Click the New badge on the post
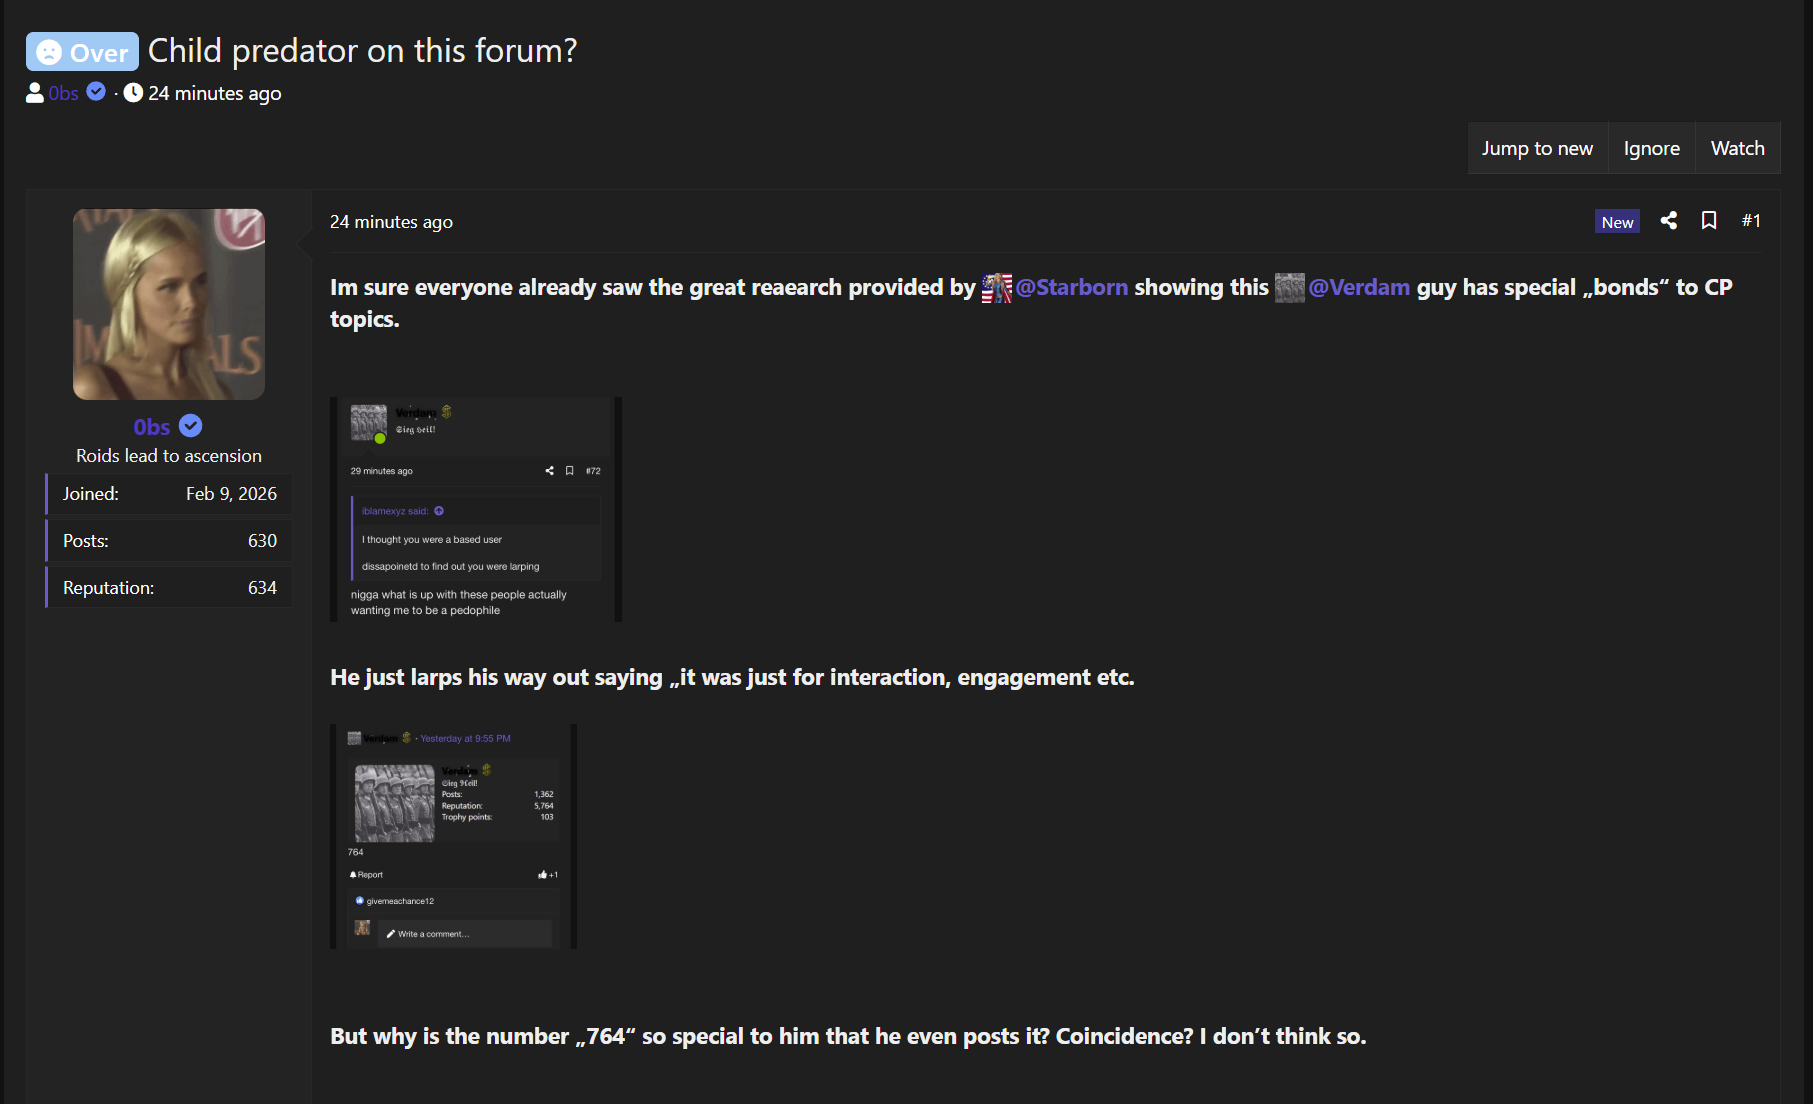1813x1104 pixels. click(x=1616, y=221)
